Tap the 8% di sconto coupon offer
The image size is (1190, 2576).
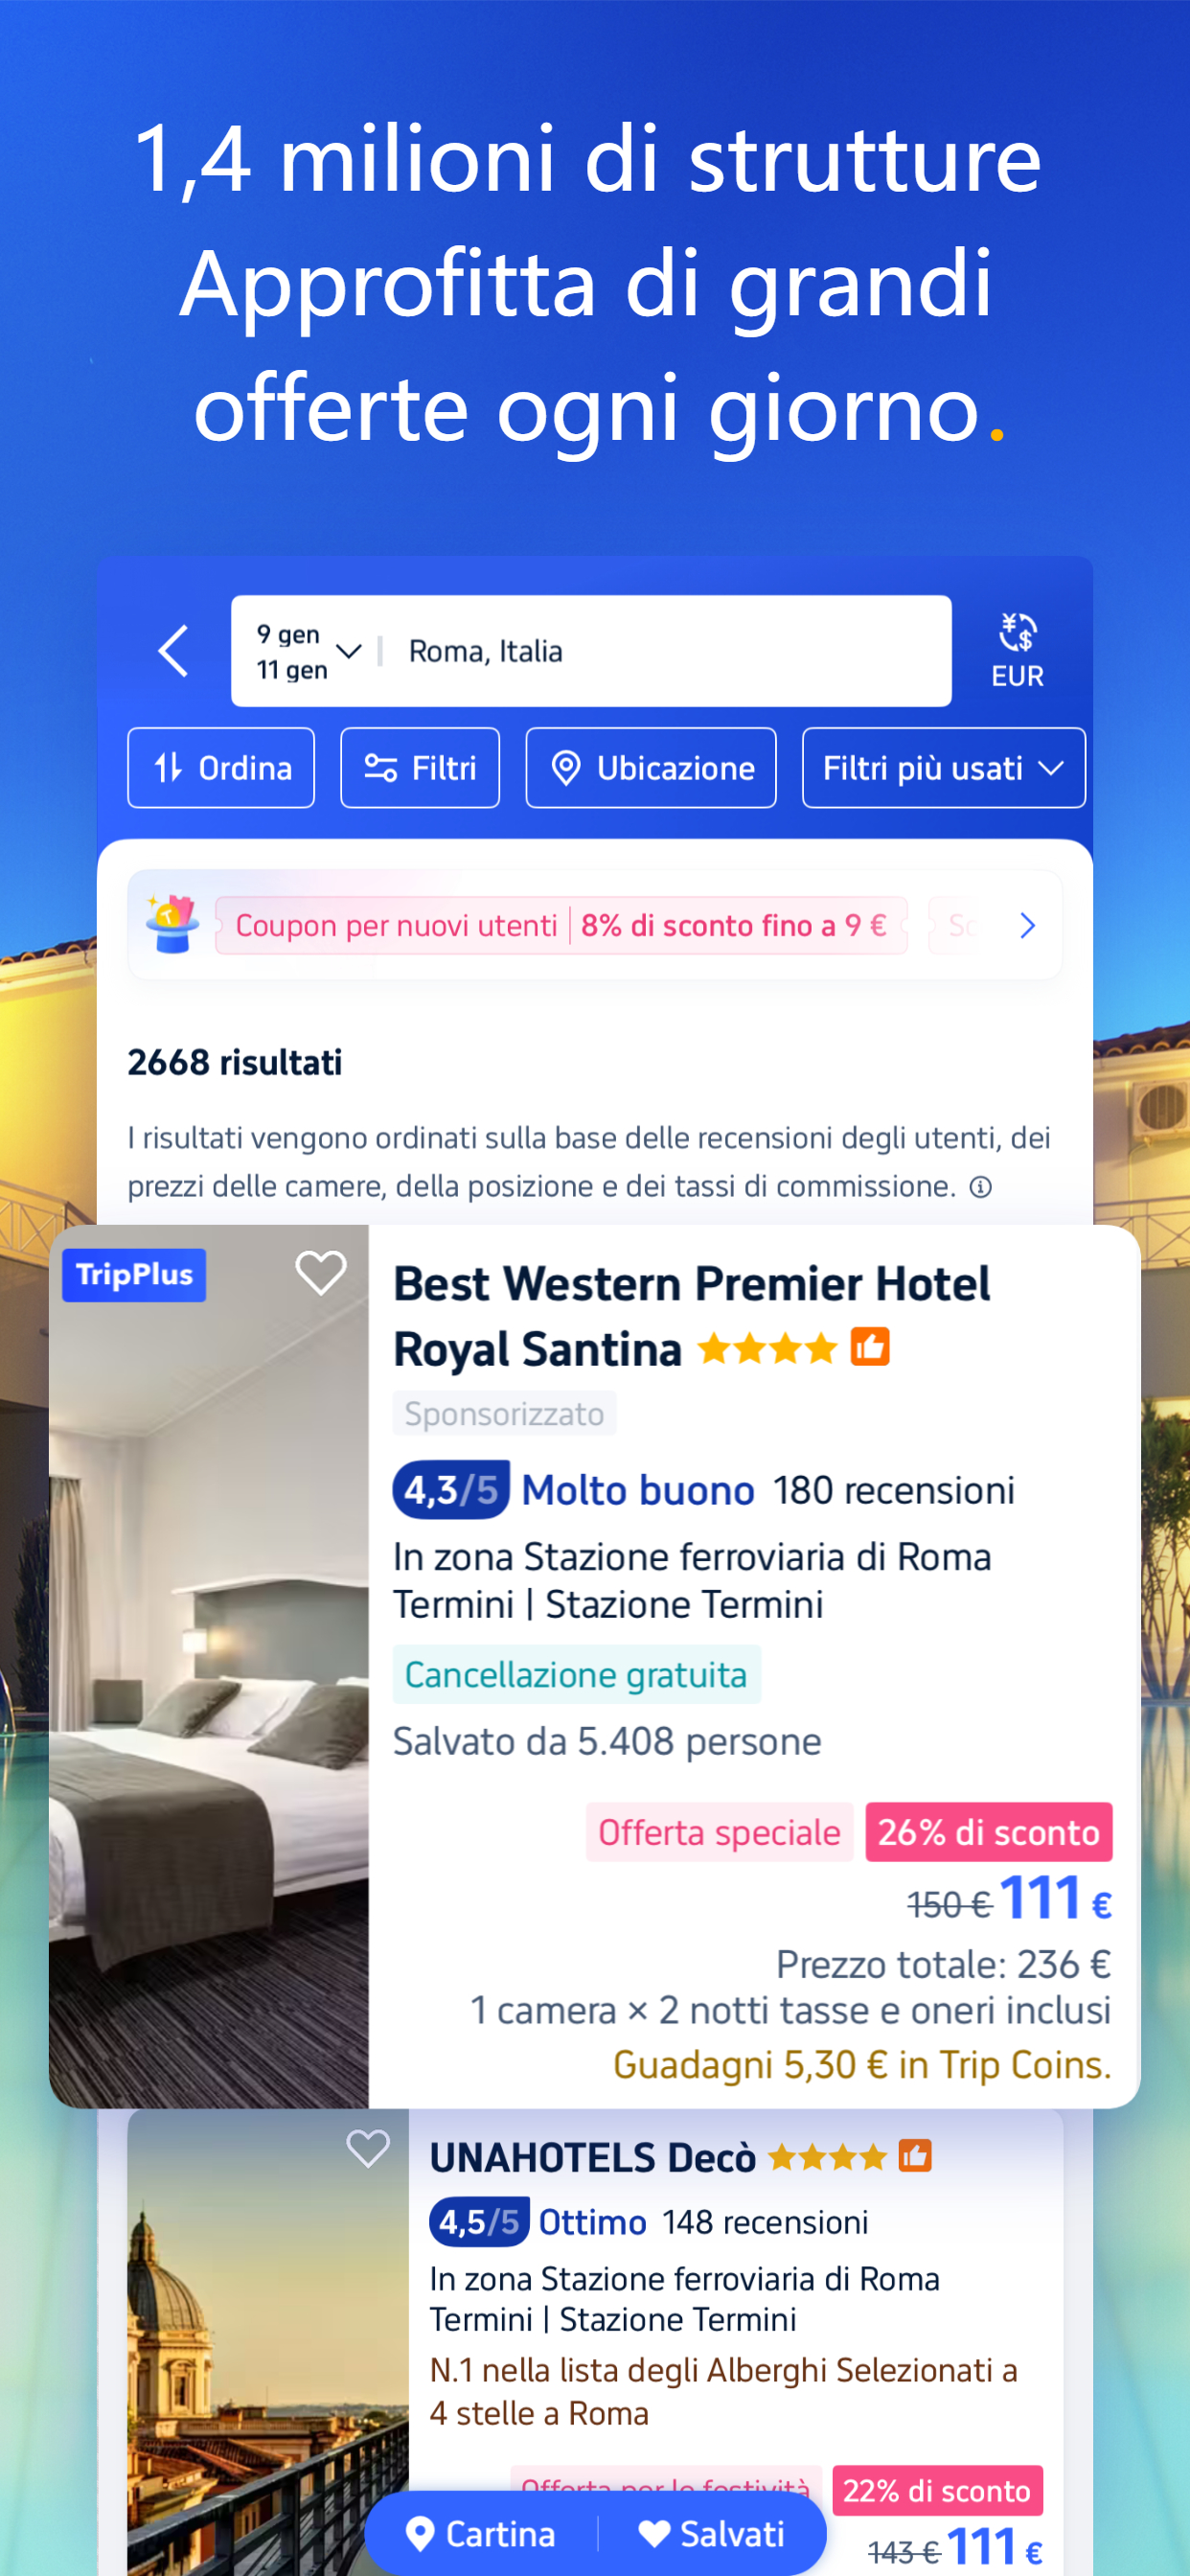click(734, 926)
